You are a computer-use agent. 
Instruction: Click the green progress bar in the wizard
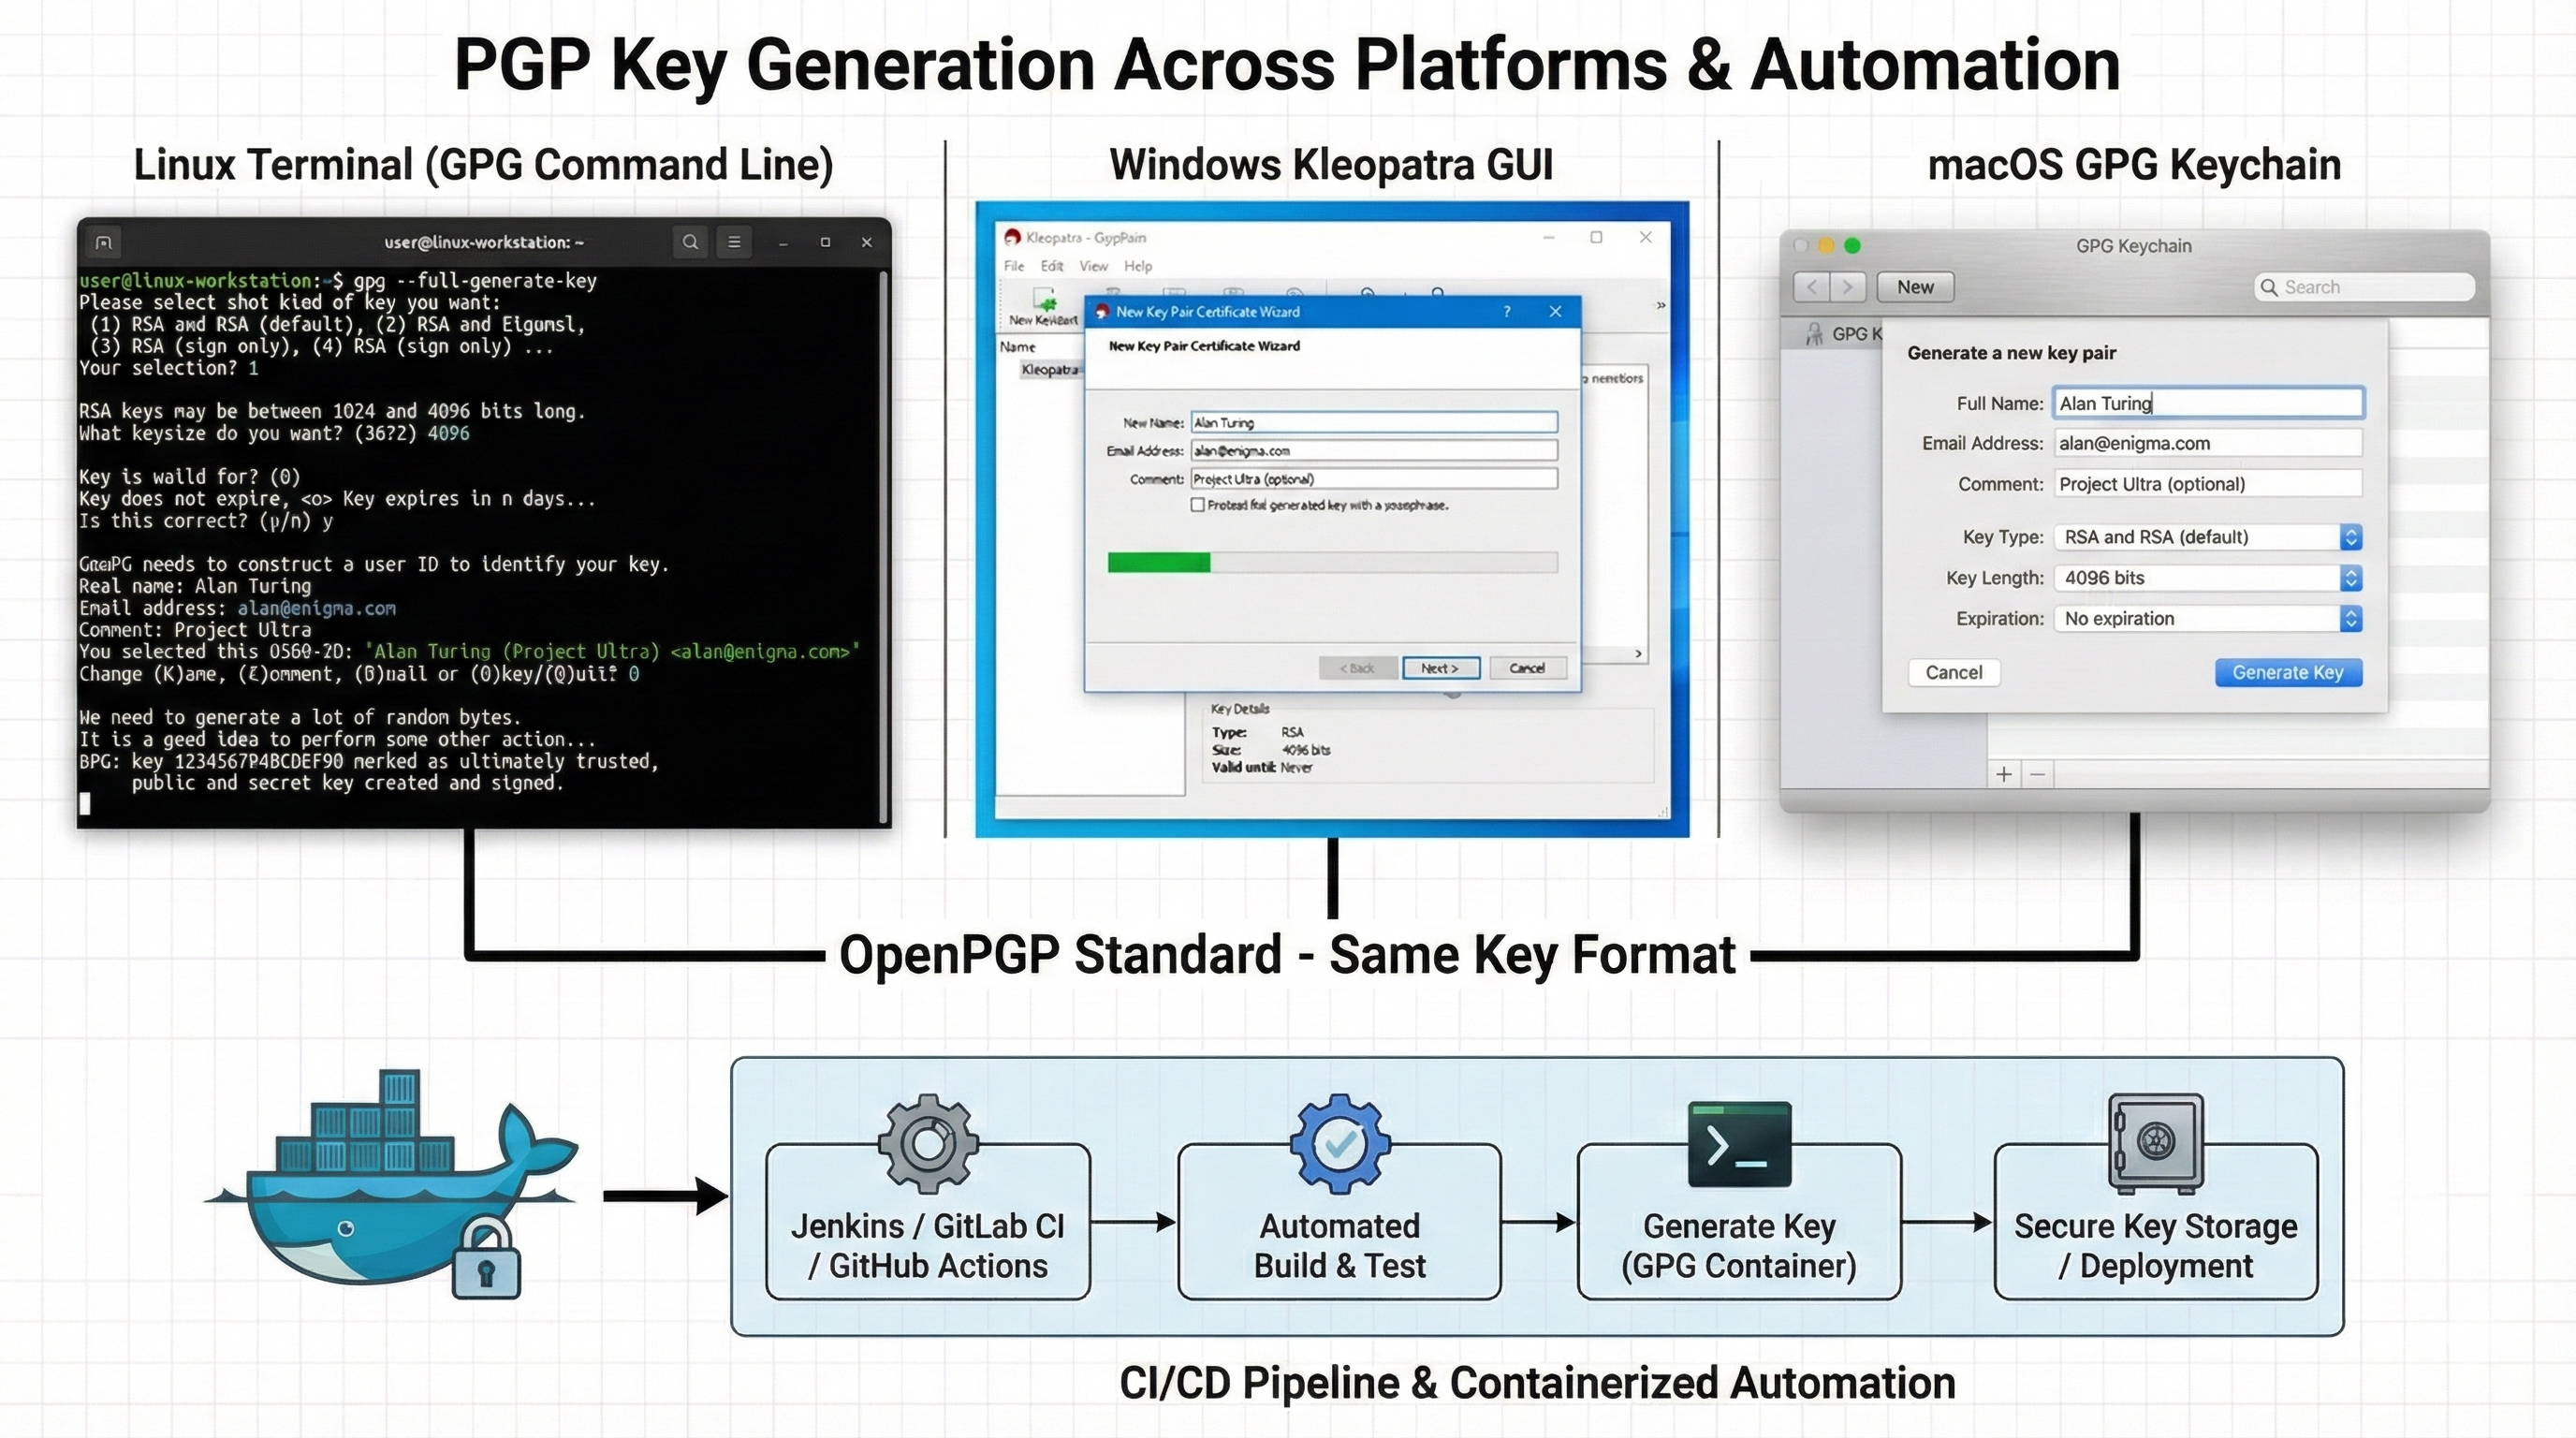(1160, 563)
